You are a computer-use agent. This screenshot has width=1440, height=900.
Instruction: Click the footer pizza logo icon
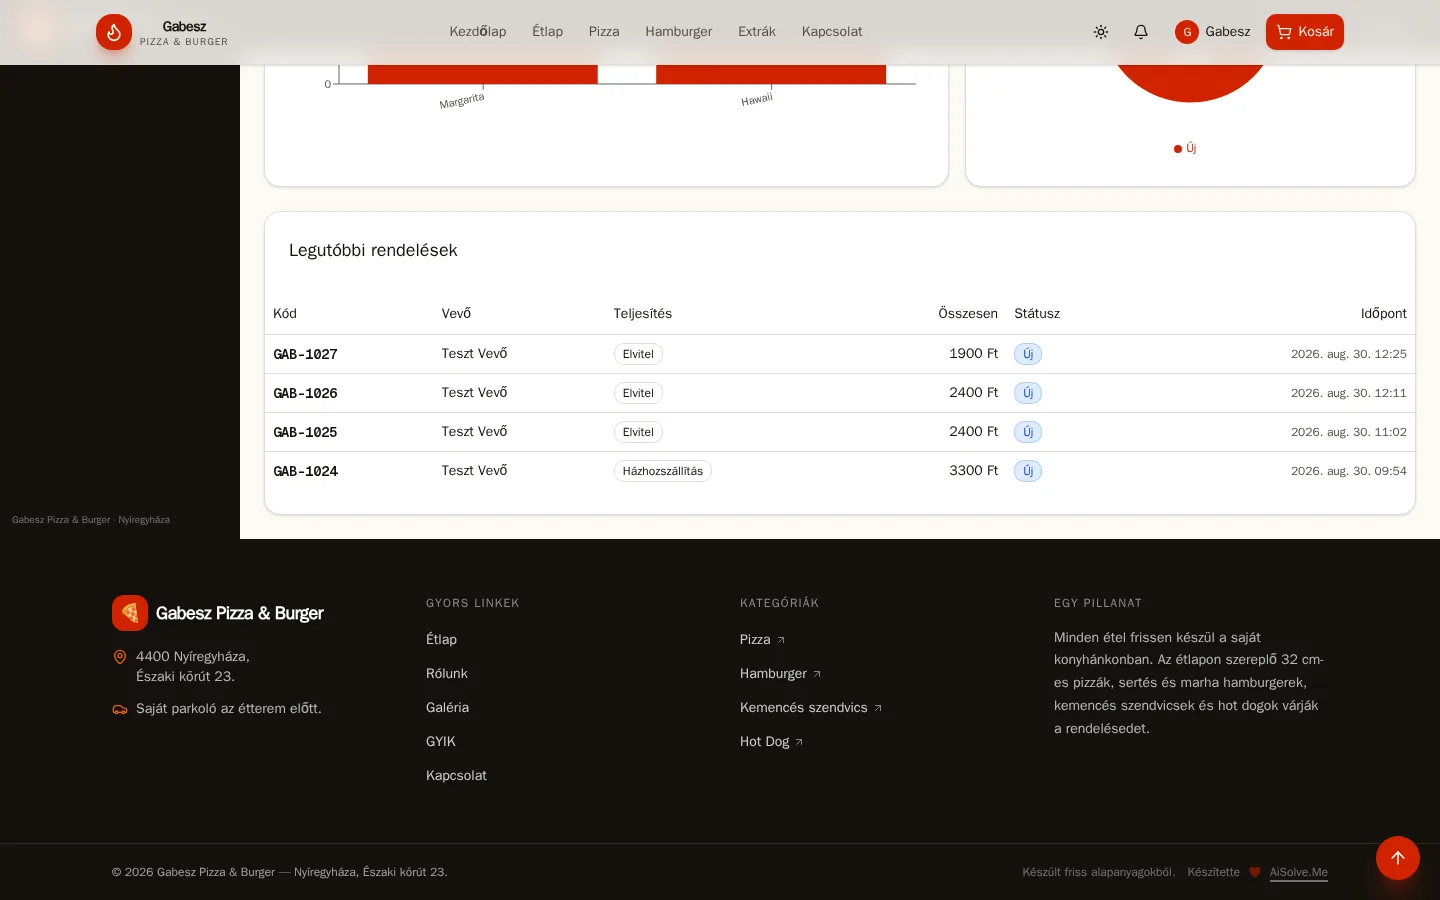[x=130, y=613]
